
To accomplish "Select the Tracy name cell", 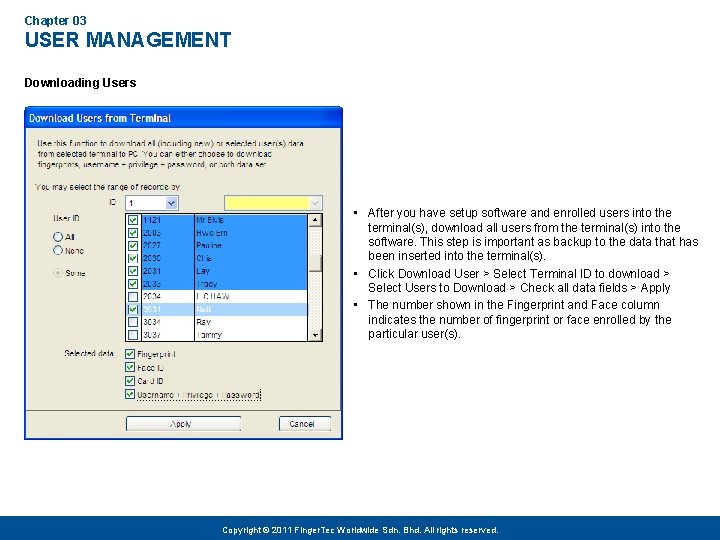I will [x=251, y=284].
